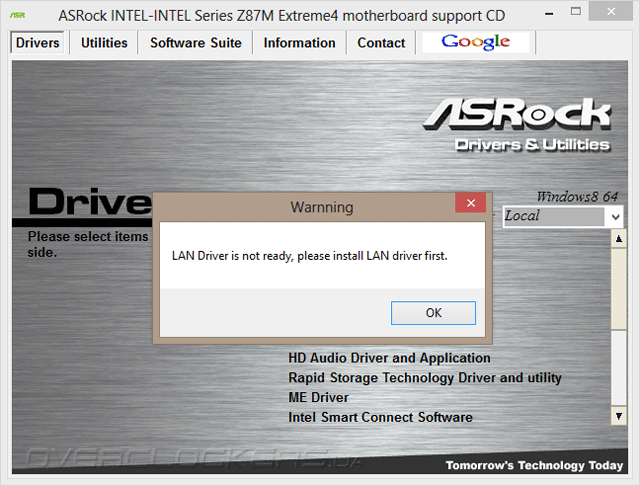Viewport: 640px width, 486px height.
Task: Click the driver list scrollbar thumb
Action: point(619,289)
